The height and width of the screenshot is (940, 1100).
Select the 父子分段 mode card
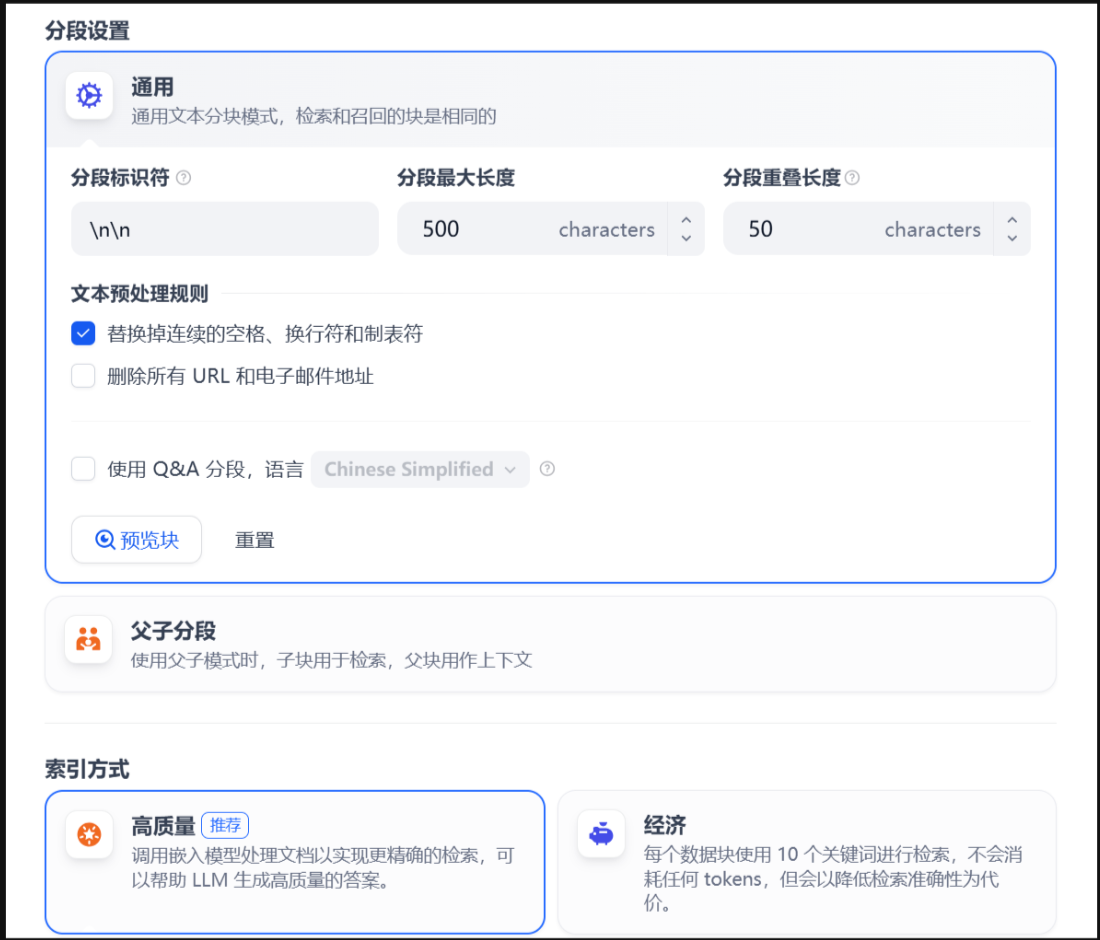[551, 644]
